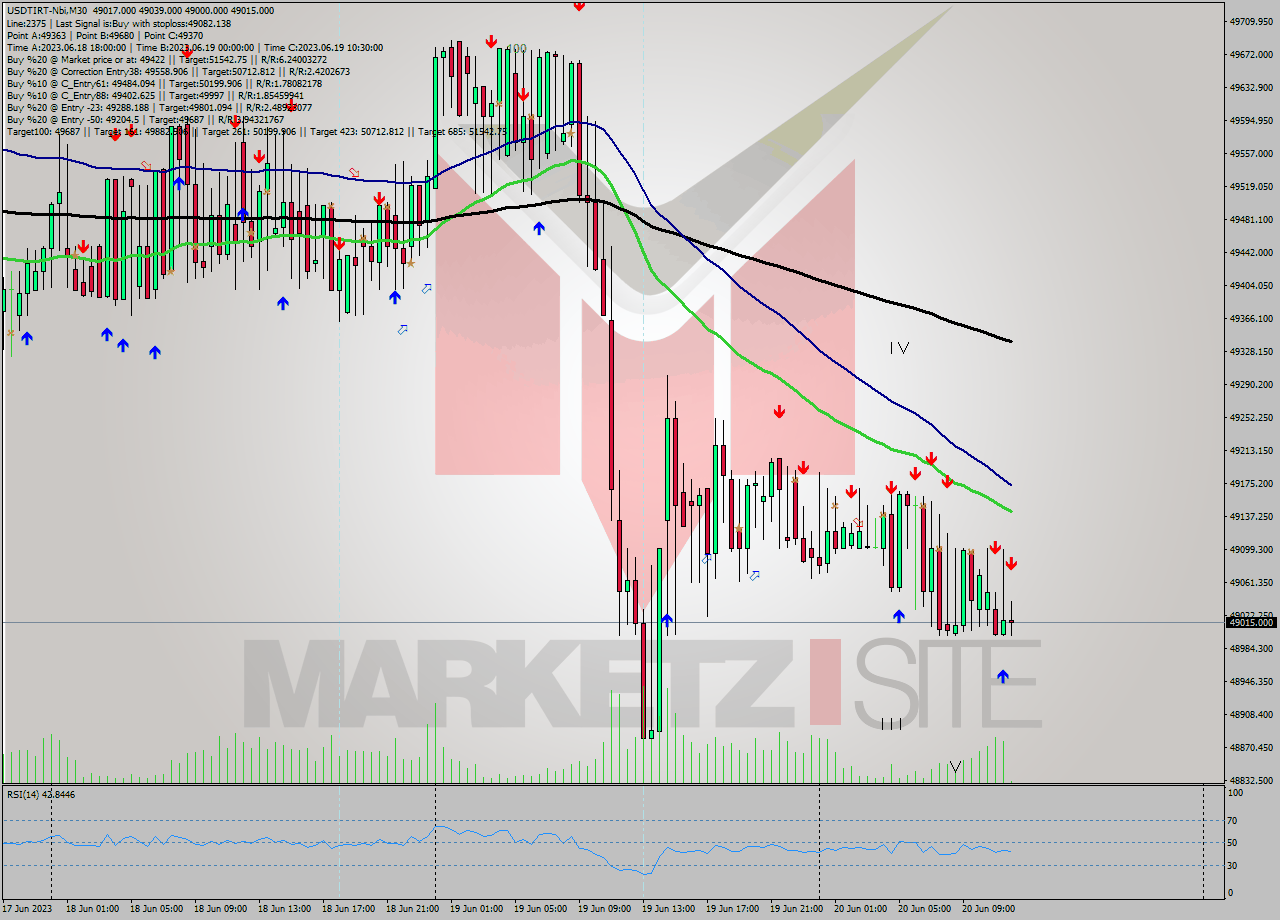Click the 48832.500 price axis label
This screenshot has height=920, width=1280.
tap(1251, 780)
